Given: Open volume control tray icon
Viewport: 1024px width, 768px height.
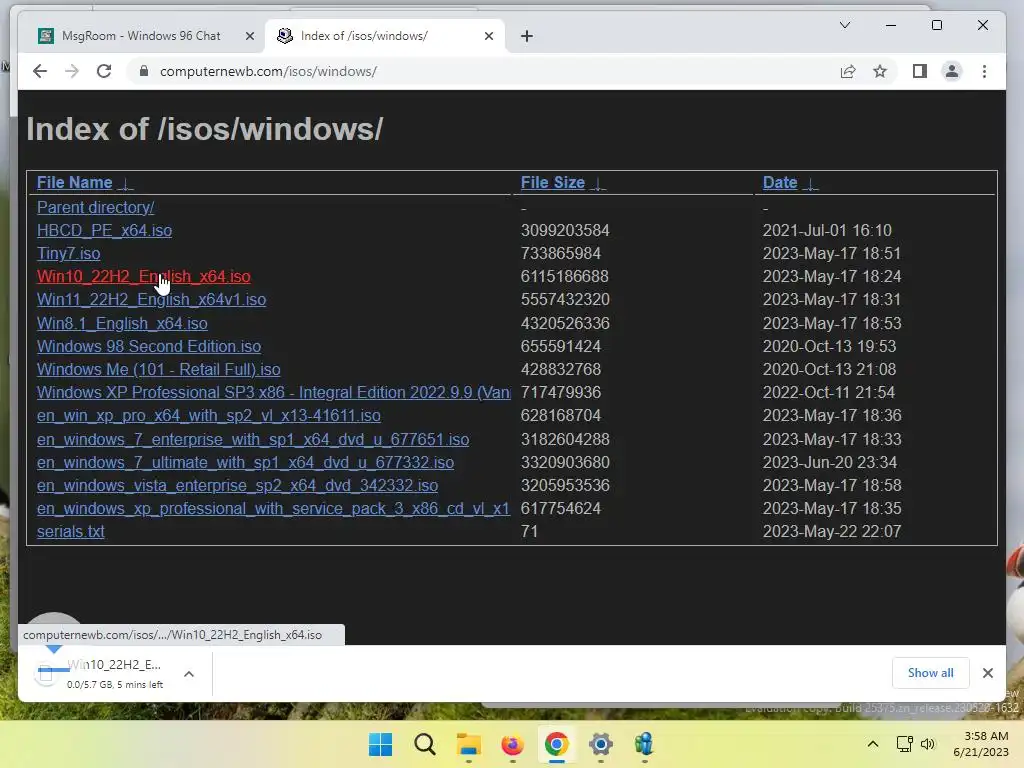Looking at the screenshot, I should tap(927, 744).
